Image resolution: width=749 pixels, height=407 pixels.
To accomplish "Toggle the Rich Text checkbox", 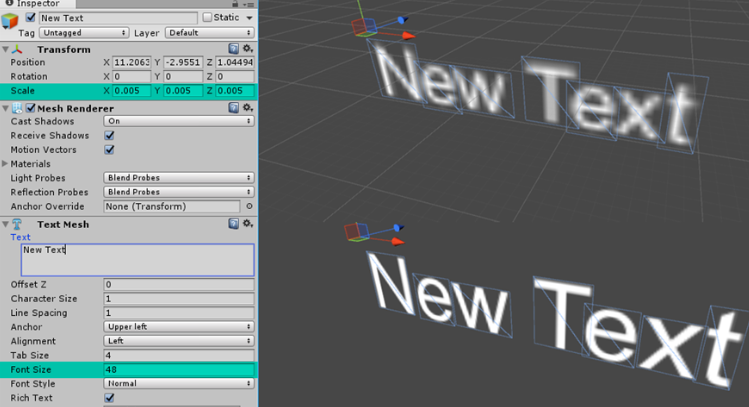I will pos(109,397).
